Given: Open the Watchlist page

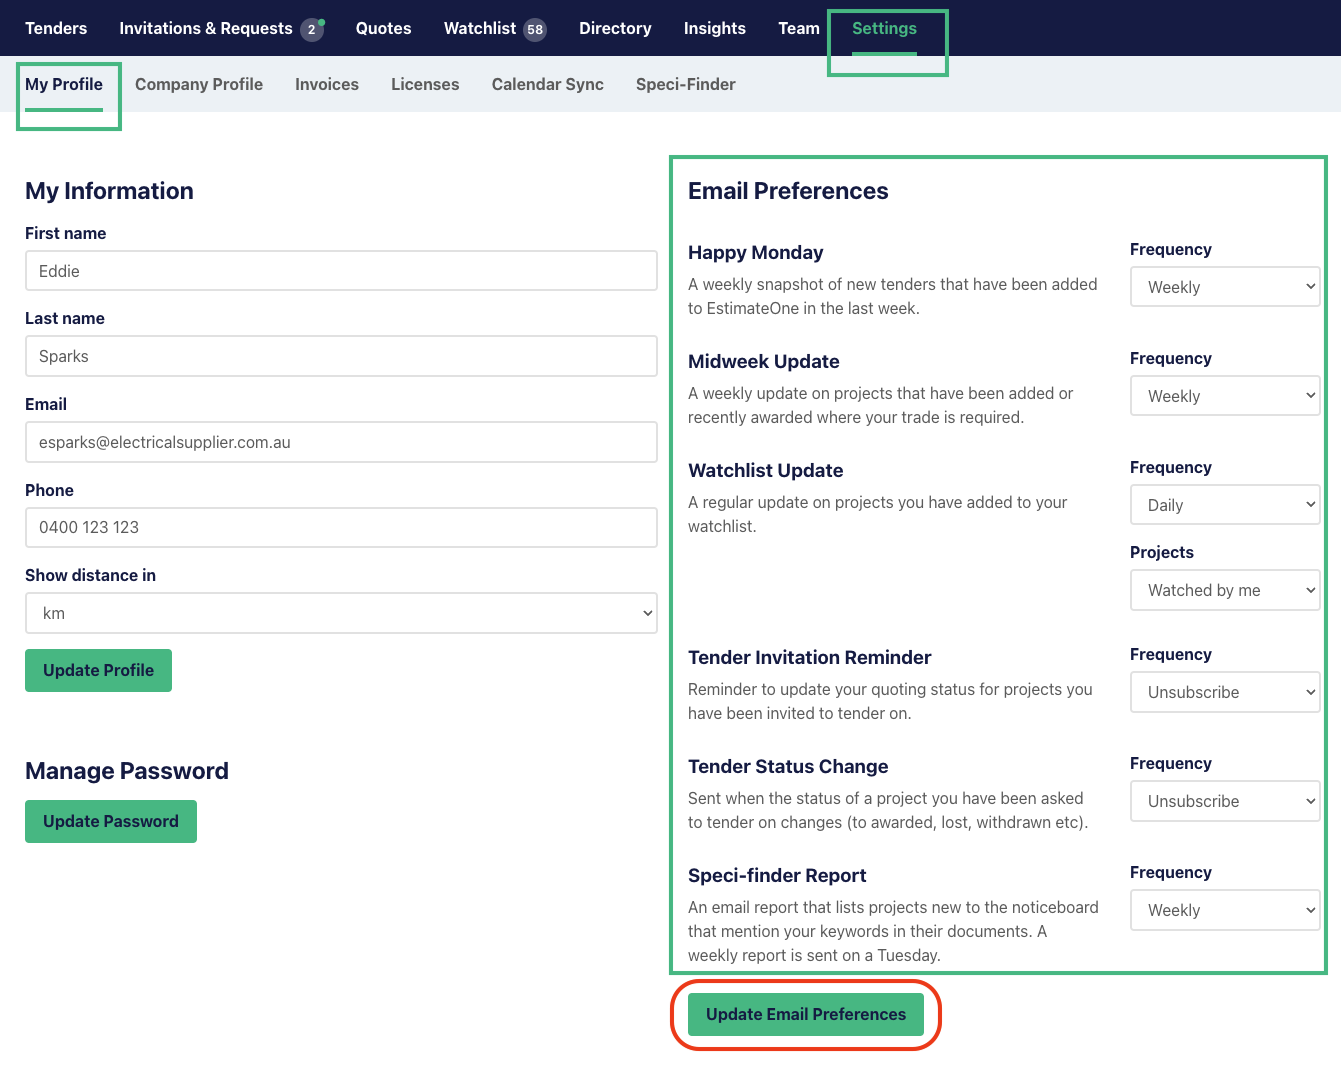Looking at the screenshot, I should point(480,28).
